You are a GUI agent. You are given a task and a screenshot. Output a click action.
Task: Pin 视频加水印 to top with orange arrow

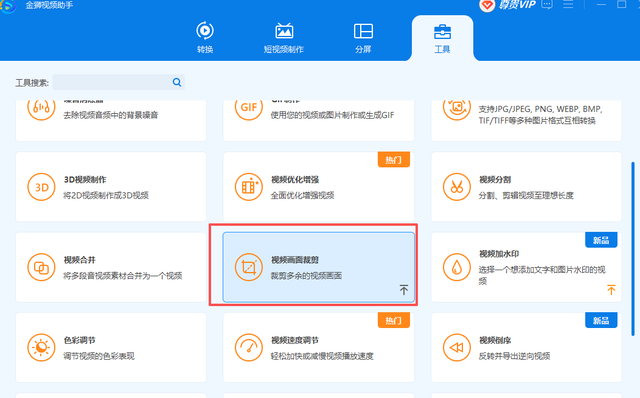pyautogui.click(x=611, y=289)
